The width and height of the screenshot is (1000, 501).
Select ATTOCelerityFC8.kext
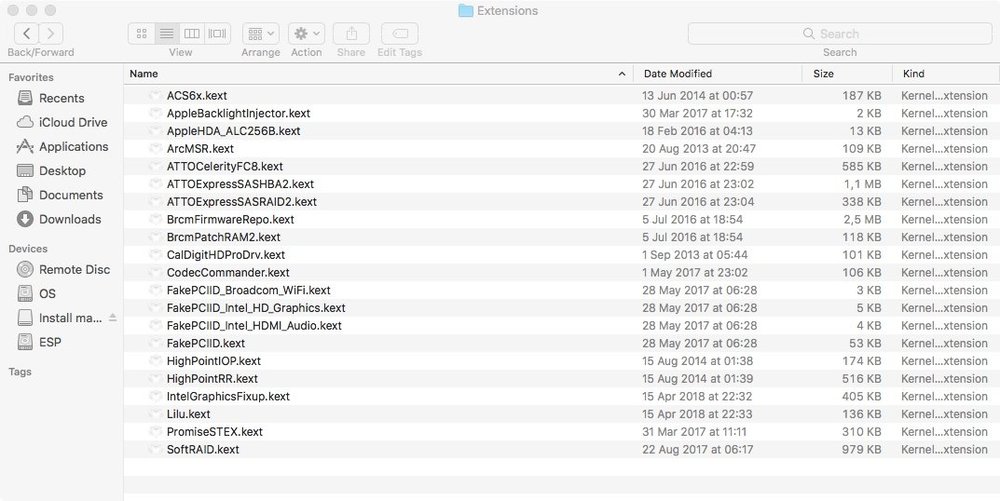[224, 166]
